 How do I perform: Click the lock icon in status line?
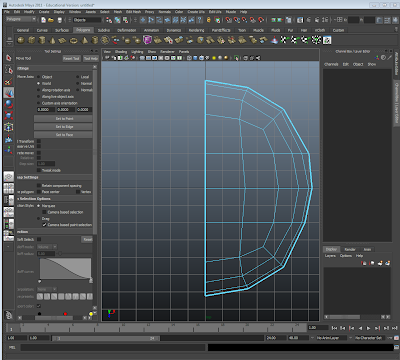pyautogui.click(x=209, y=20)
